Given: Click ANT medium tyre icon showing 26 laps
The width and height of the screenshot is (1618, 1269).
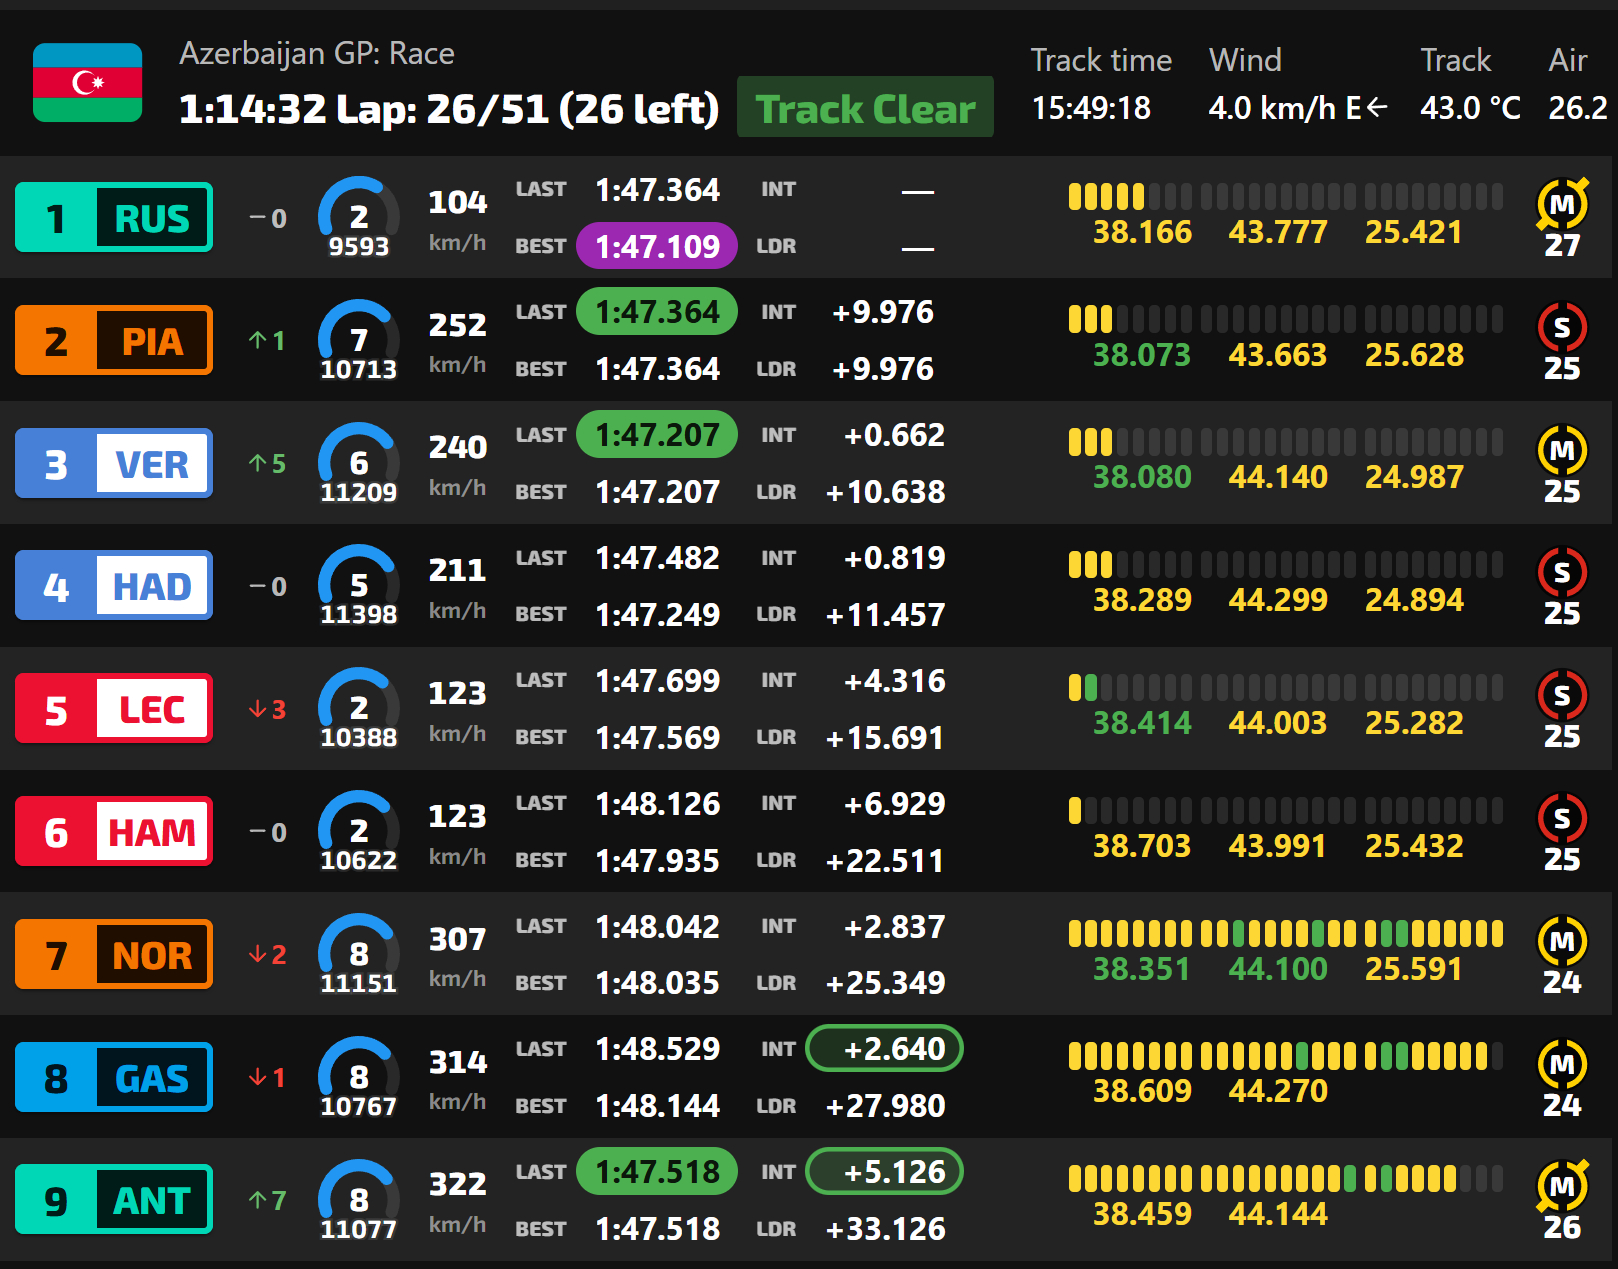Looking at the screenshot, I should tap(1562, 1186).
